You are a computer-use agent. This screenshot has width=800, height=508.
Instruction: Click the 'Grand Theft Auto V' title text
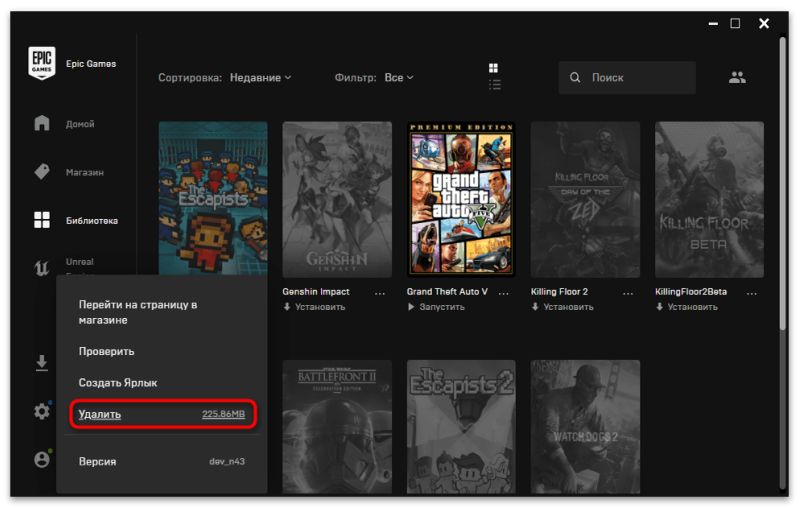[x=447, y=292]
